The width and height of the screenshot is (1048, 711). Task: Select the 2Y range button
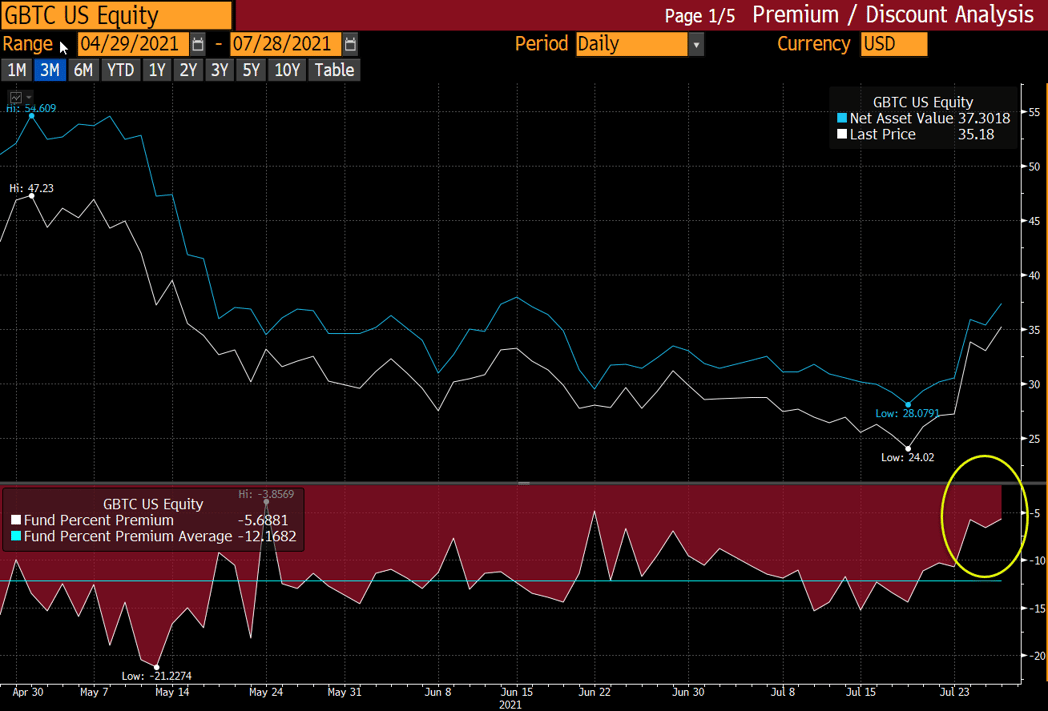point(188,70)
